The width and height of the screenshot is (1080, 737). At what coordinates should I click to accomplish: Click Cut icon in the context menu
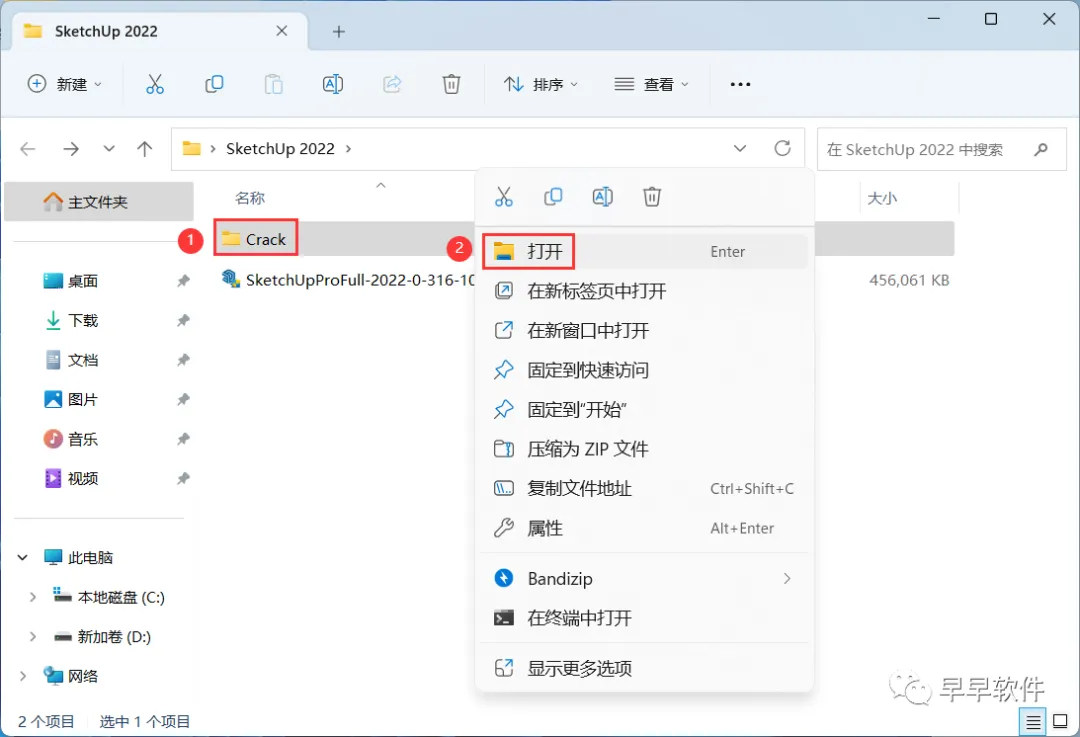[x=503, y=197]
